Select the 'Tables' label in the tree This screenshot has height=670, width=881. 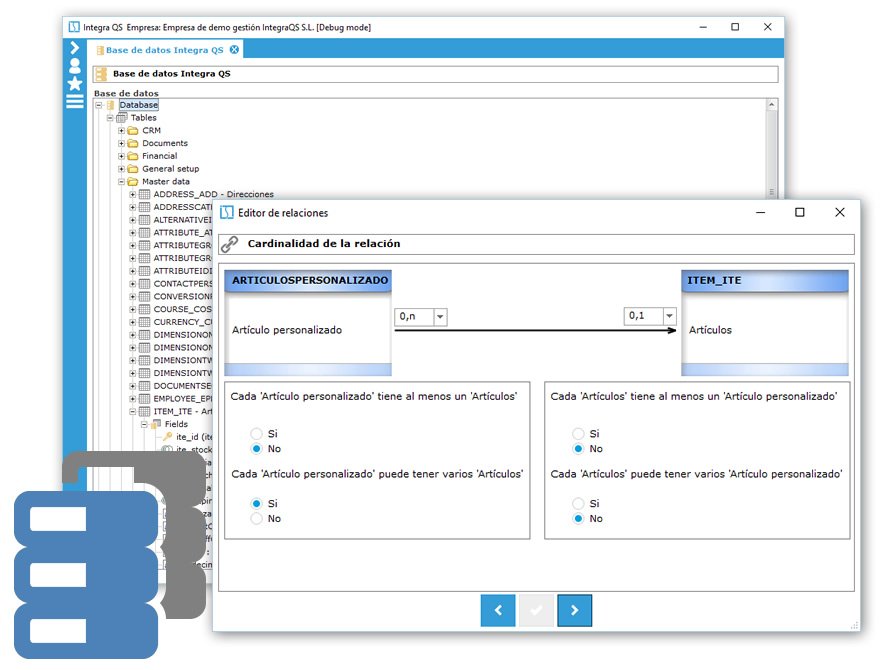click(144, 118)
